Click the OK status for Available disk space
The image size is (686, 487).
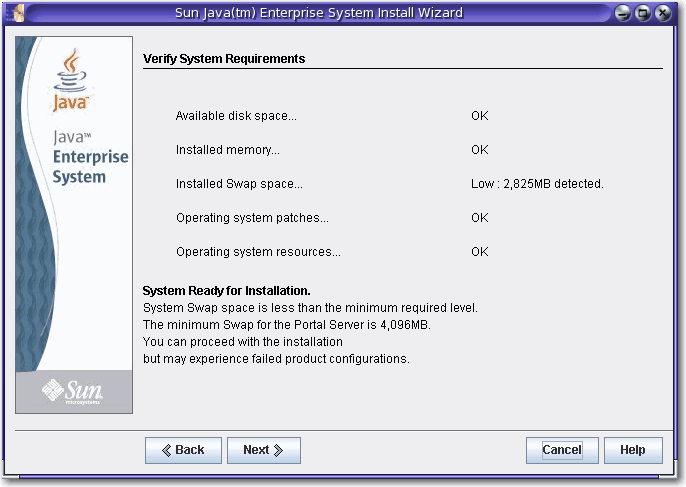click(x=480, y=116)
